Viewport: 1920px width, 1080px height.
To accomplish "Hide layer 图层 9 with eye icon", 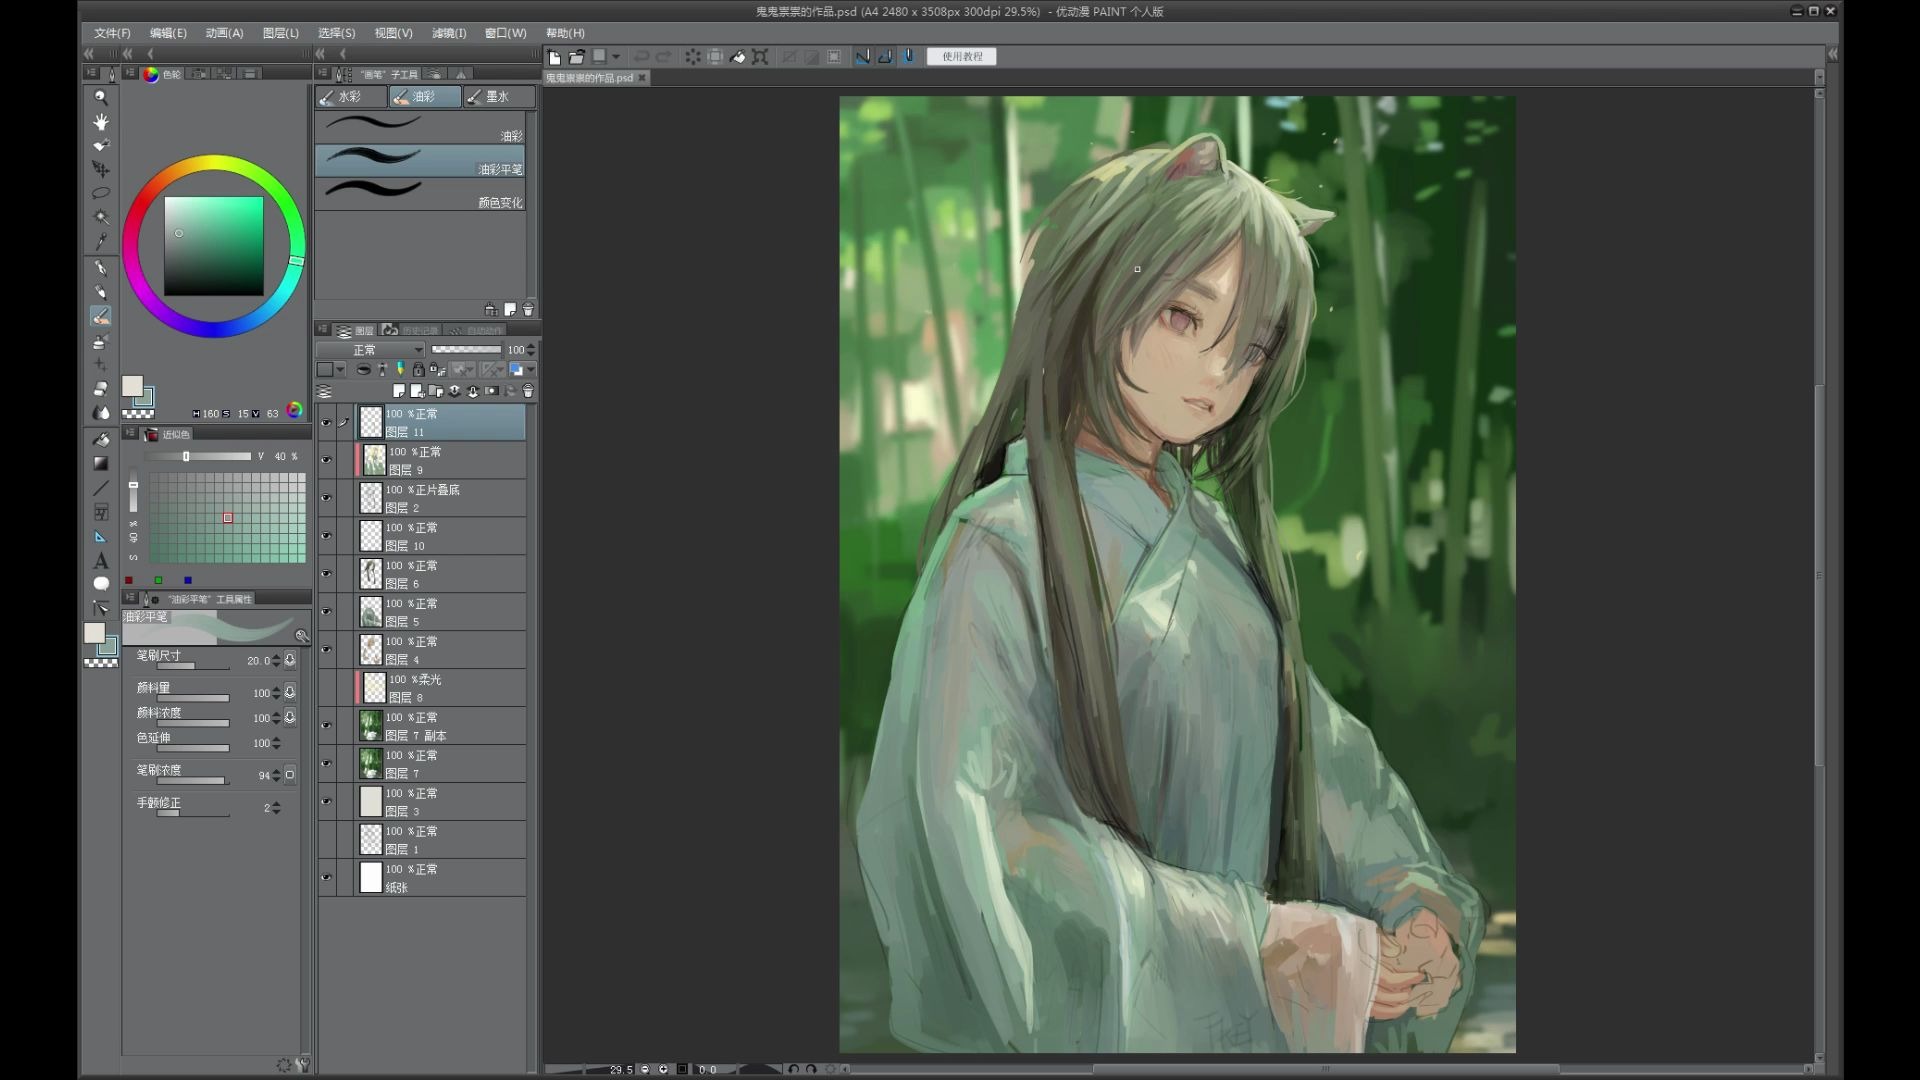I will (326, 460).
